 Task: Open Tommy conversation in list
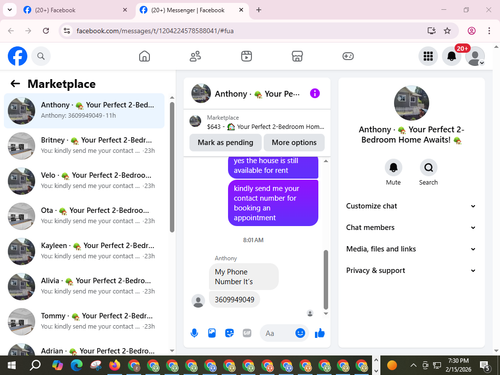point(84,322)
